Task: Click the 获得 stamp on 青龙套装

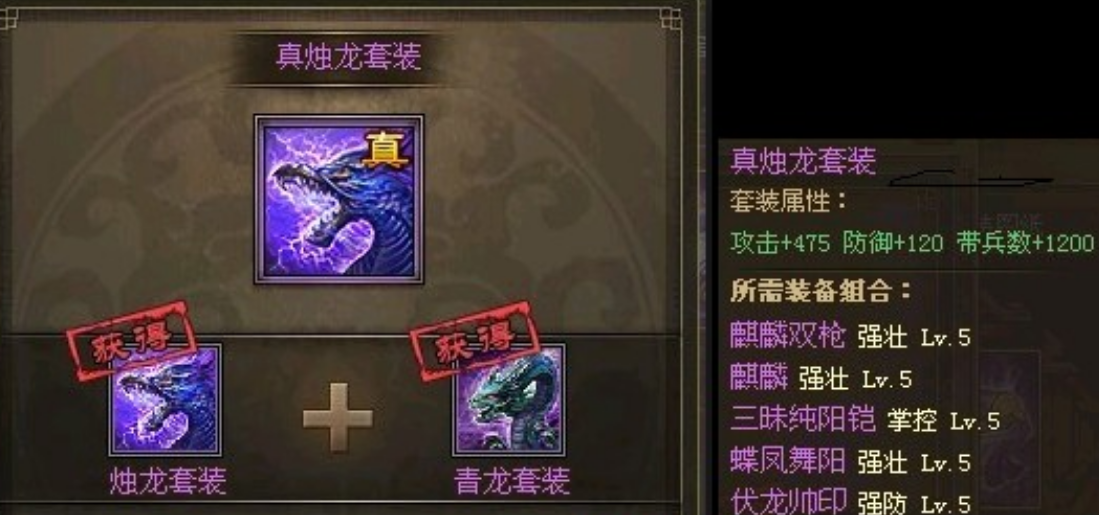Action: [475, 341]
